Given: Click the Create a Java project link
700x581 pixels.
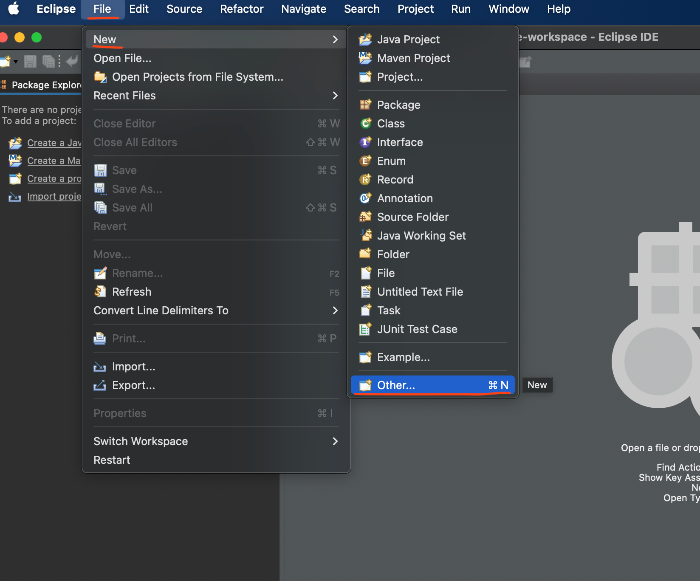Looking at the screenshot, I should click(x=54, y=143).
